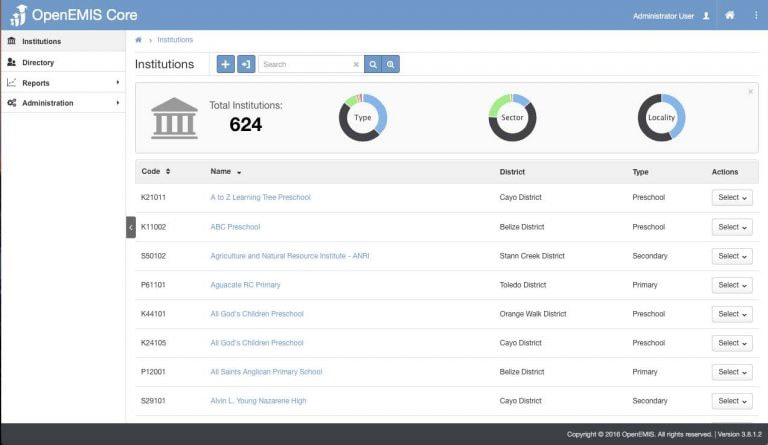Viewport: 768px width, 445px height.
Task: Open the three-dot menu in the header
Action: 753,15
